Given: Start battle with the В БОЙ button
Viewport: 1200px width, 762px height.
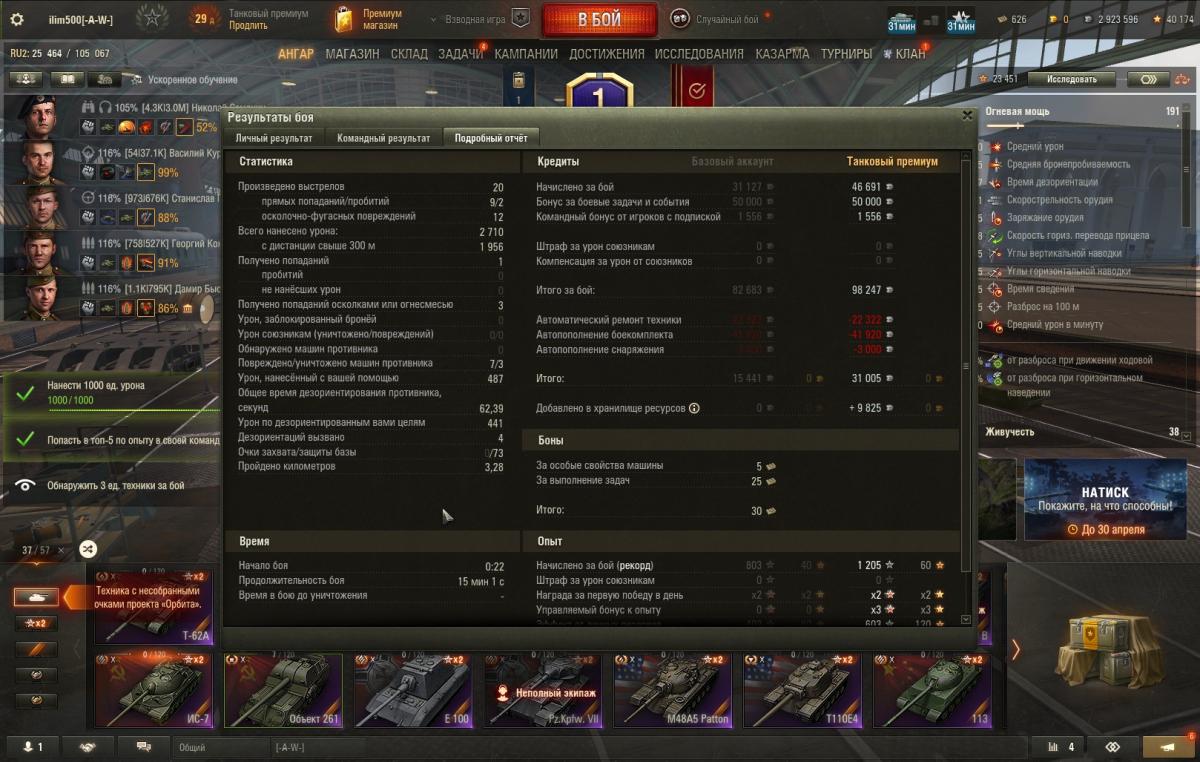Looking at the screenshot, I should tap(599, 19).
